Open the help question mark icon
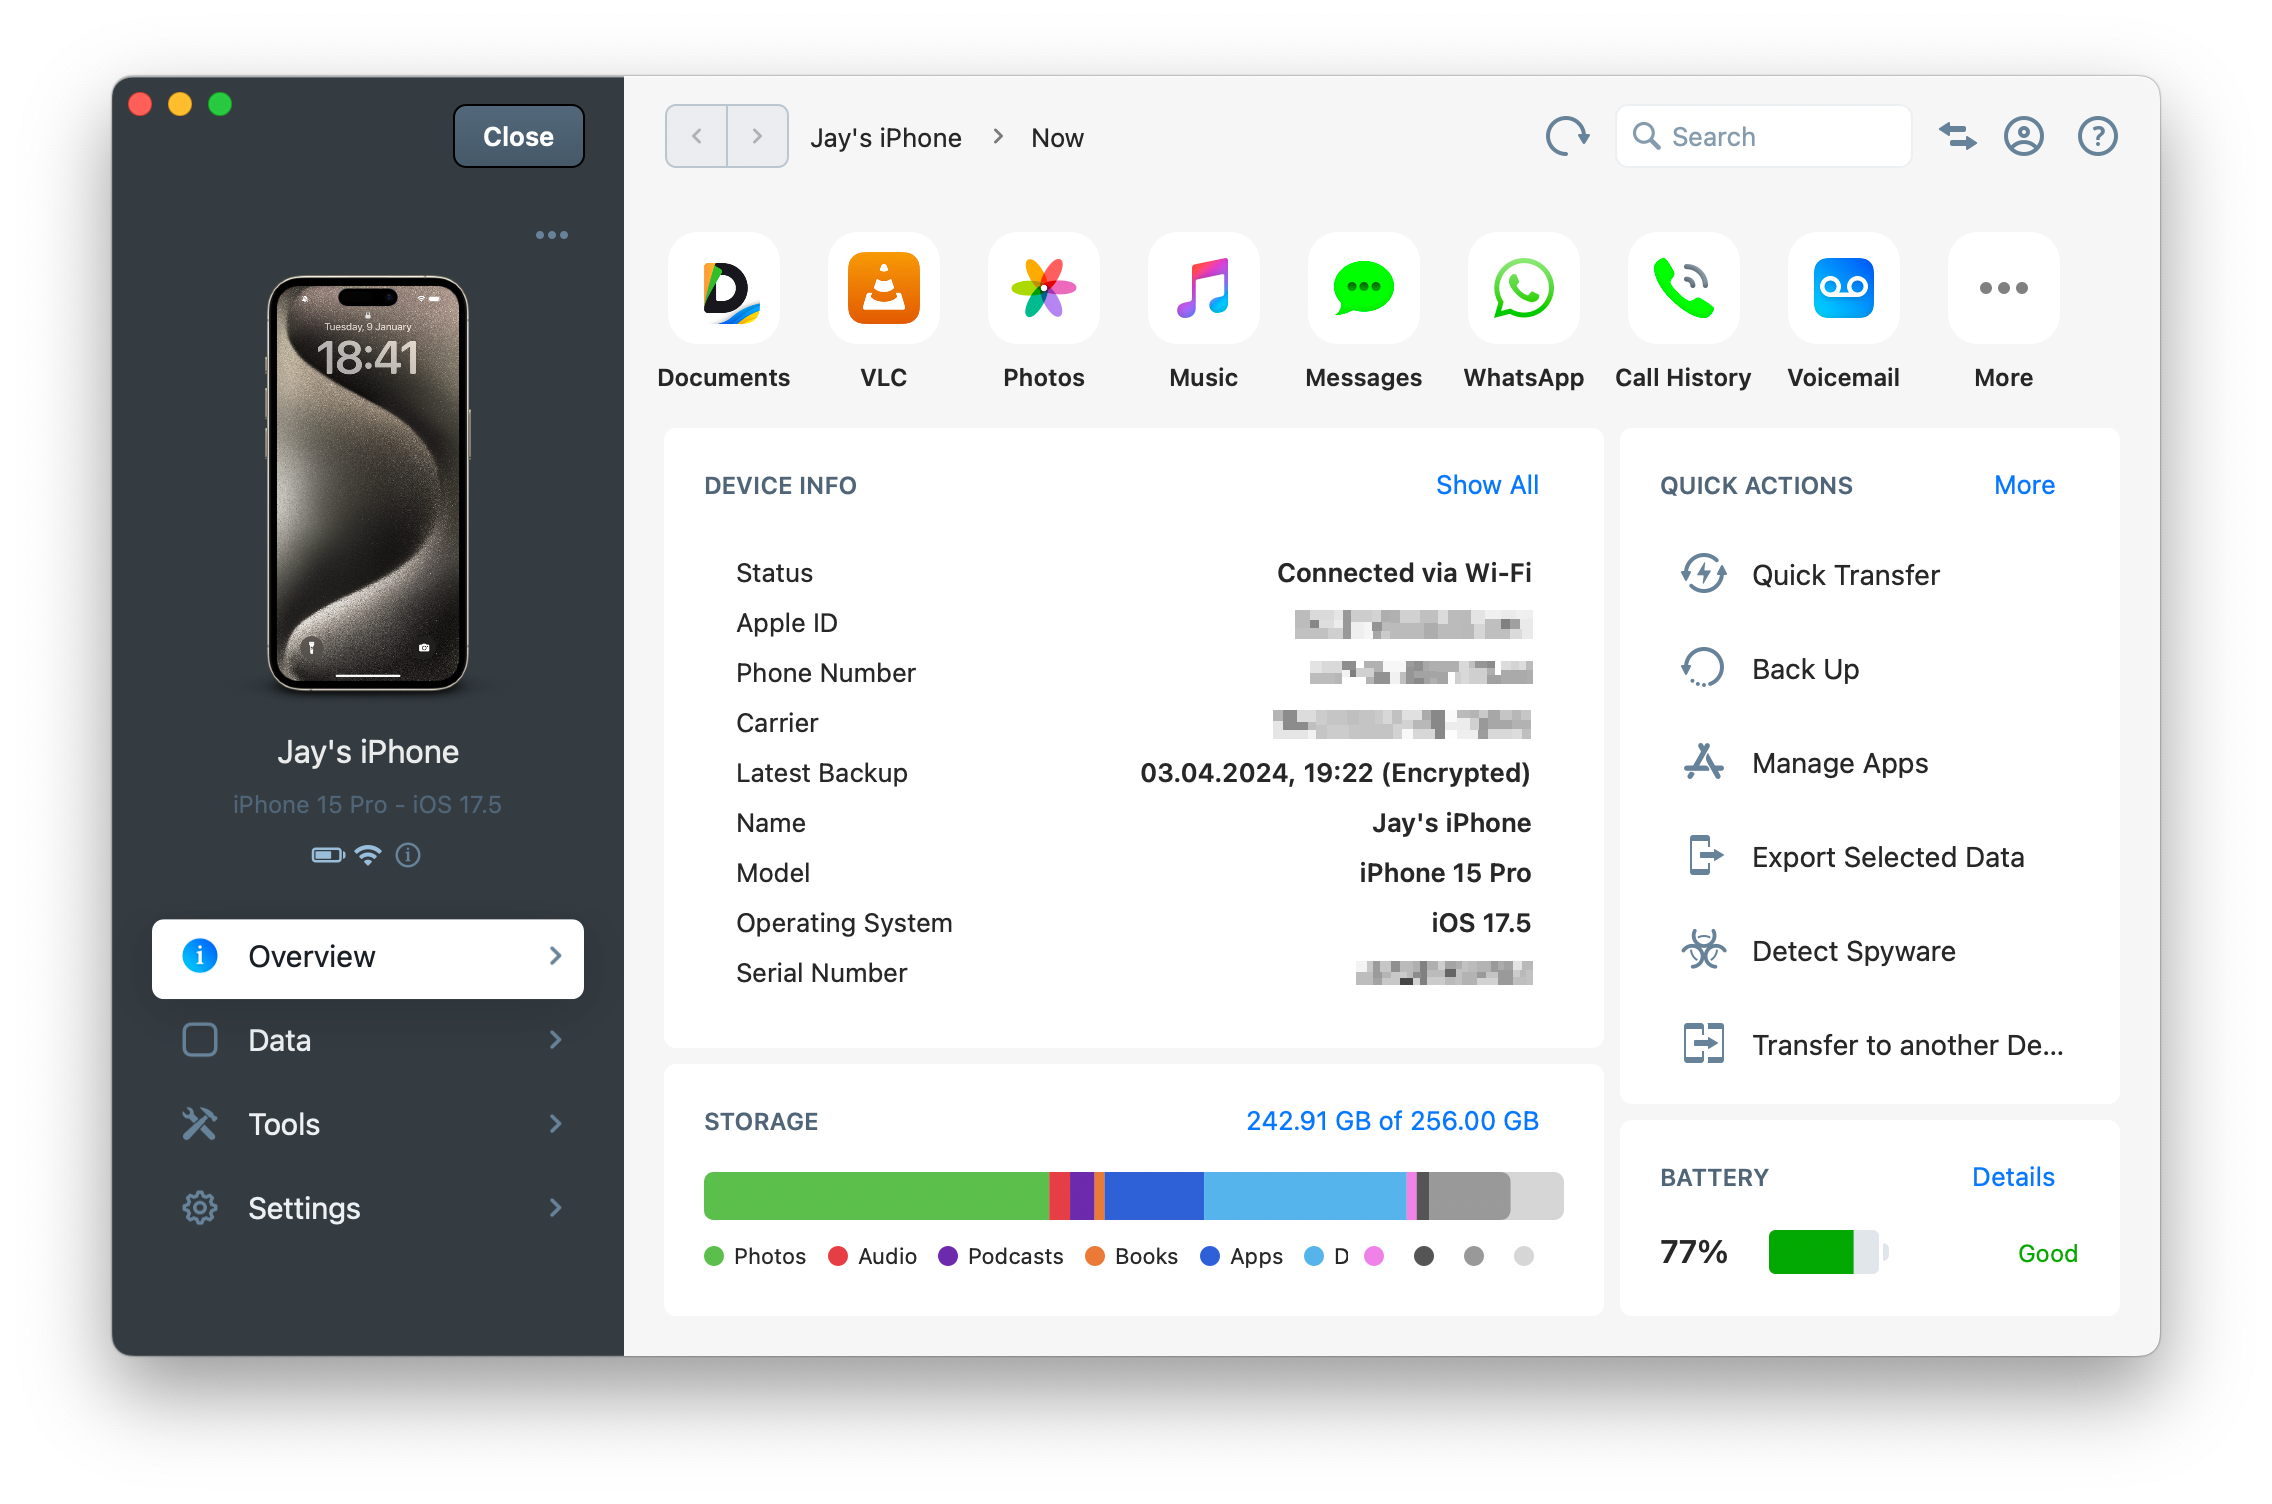Viewport: 2272px width, 1504px height. 2098,136
